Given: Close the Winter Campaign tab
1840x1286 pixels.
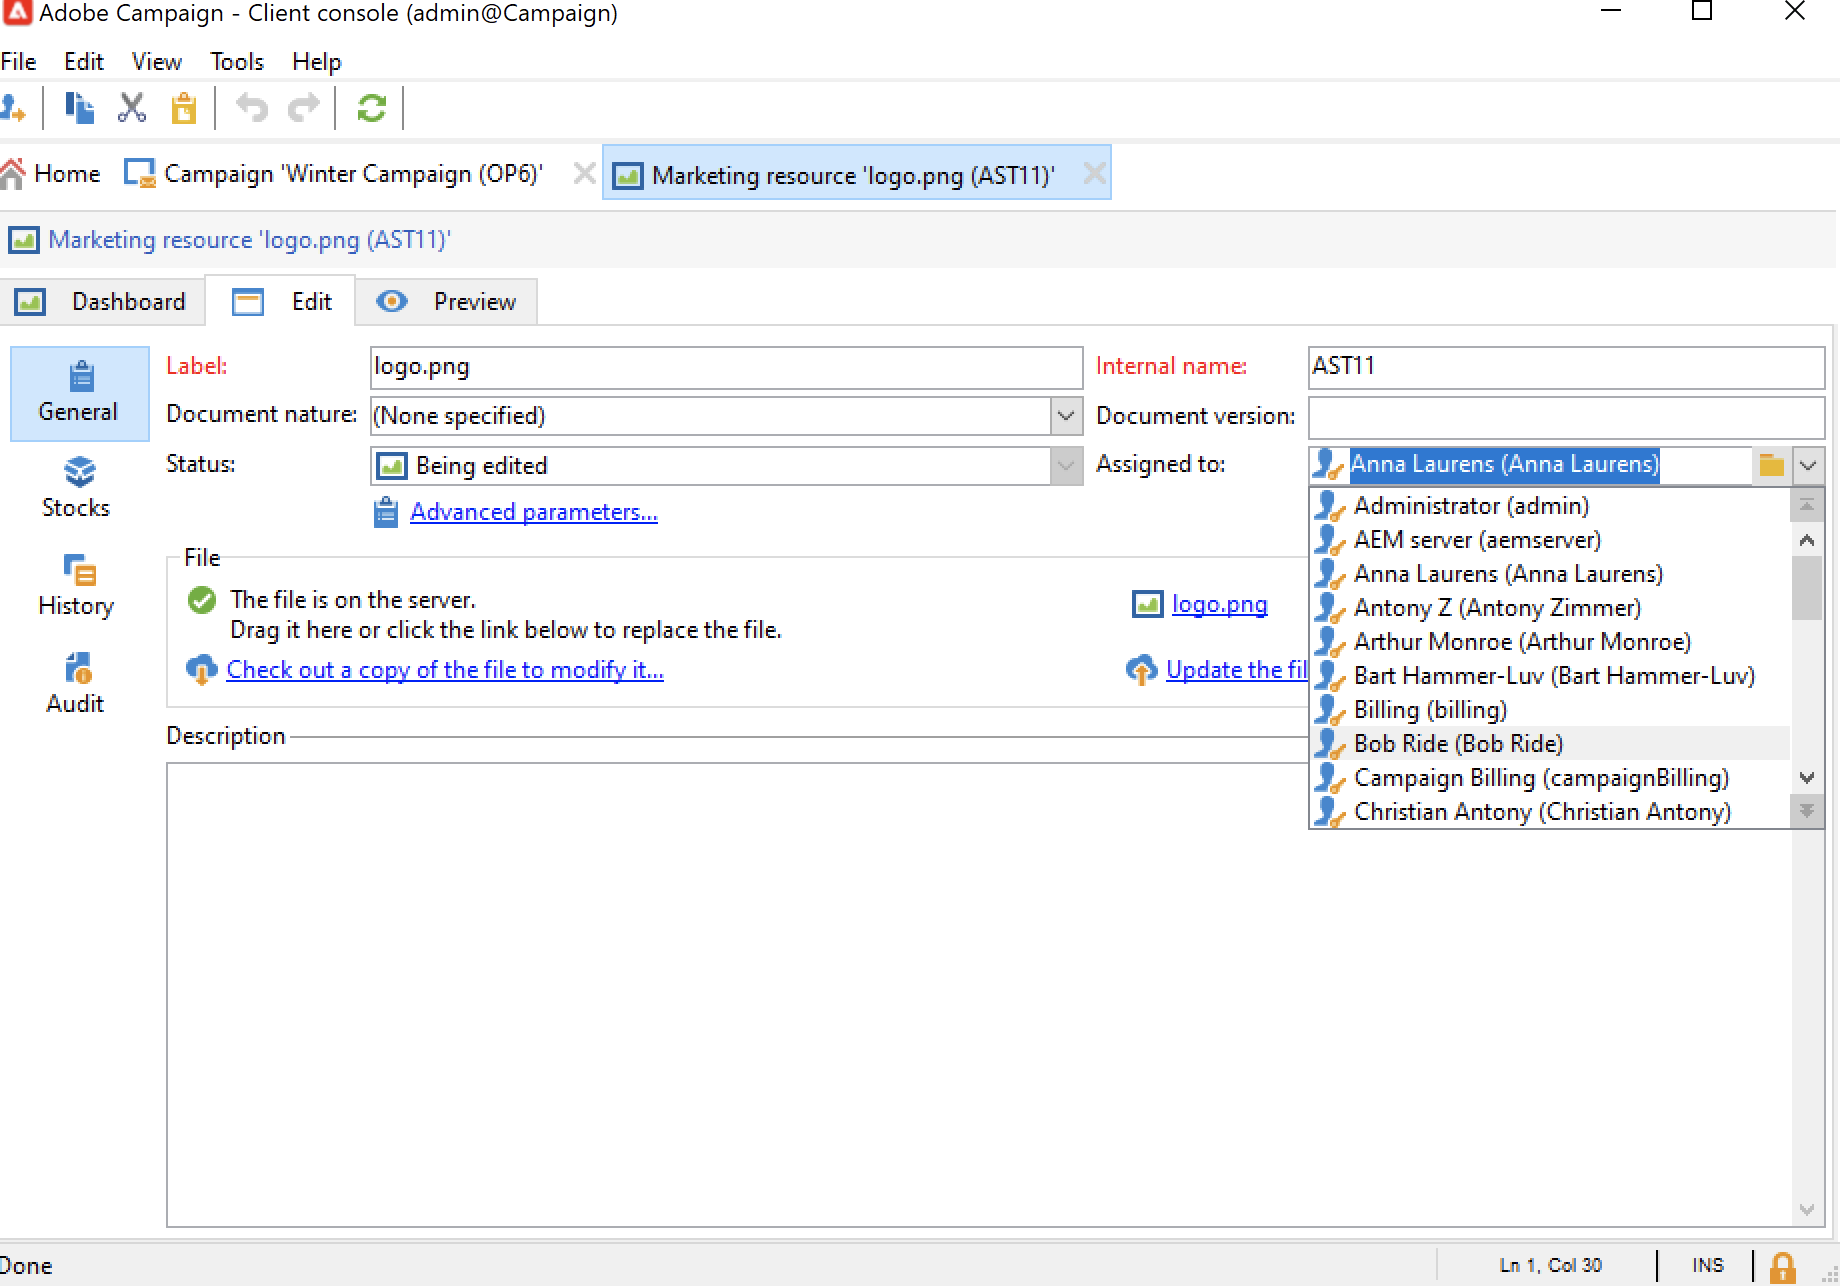Looking at the screenshot, I should pos(584,174).
